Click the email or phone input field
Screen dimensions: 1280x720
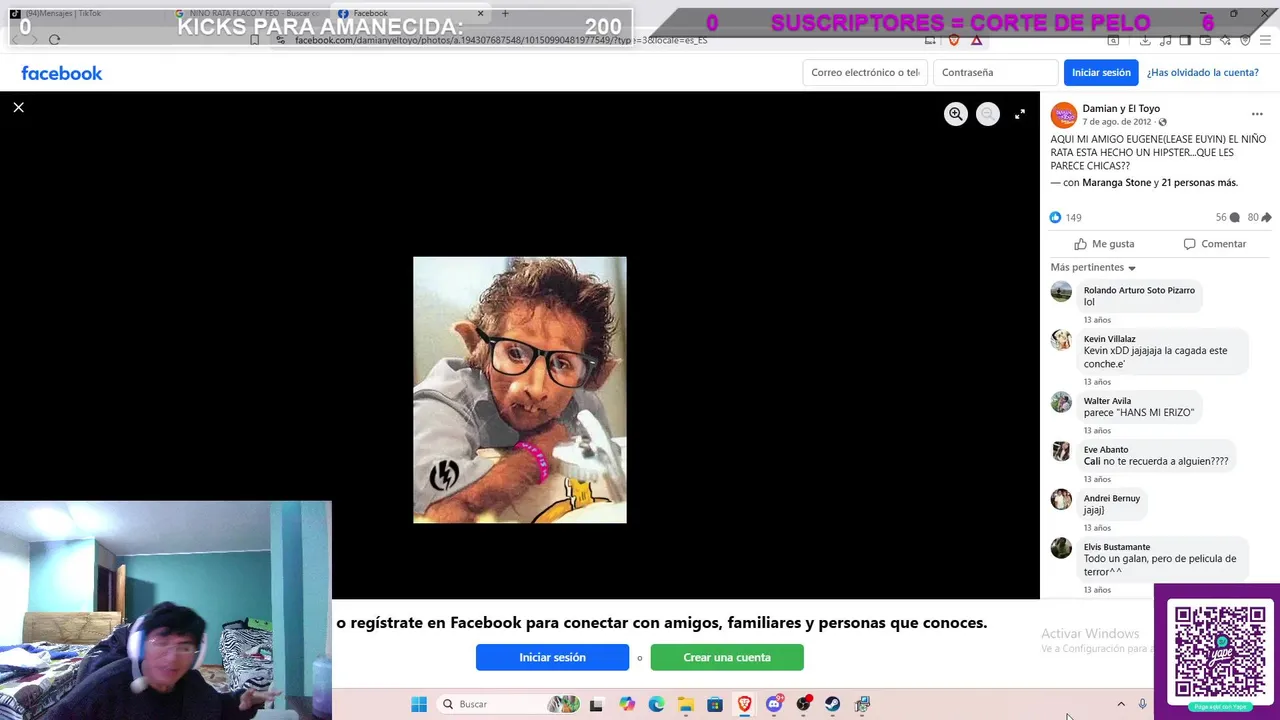pos(865,73)
